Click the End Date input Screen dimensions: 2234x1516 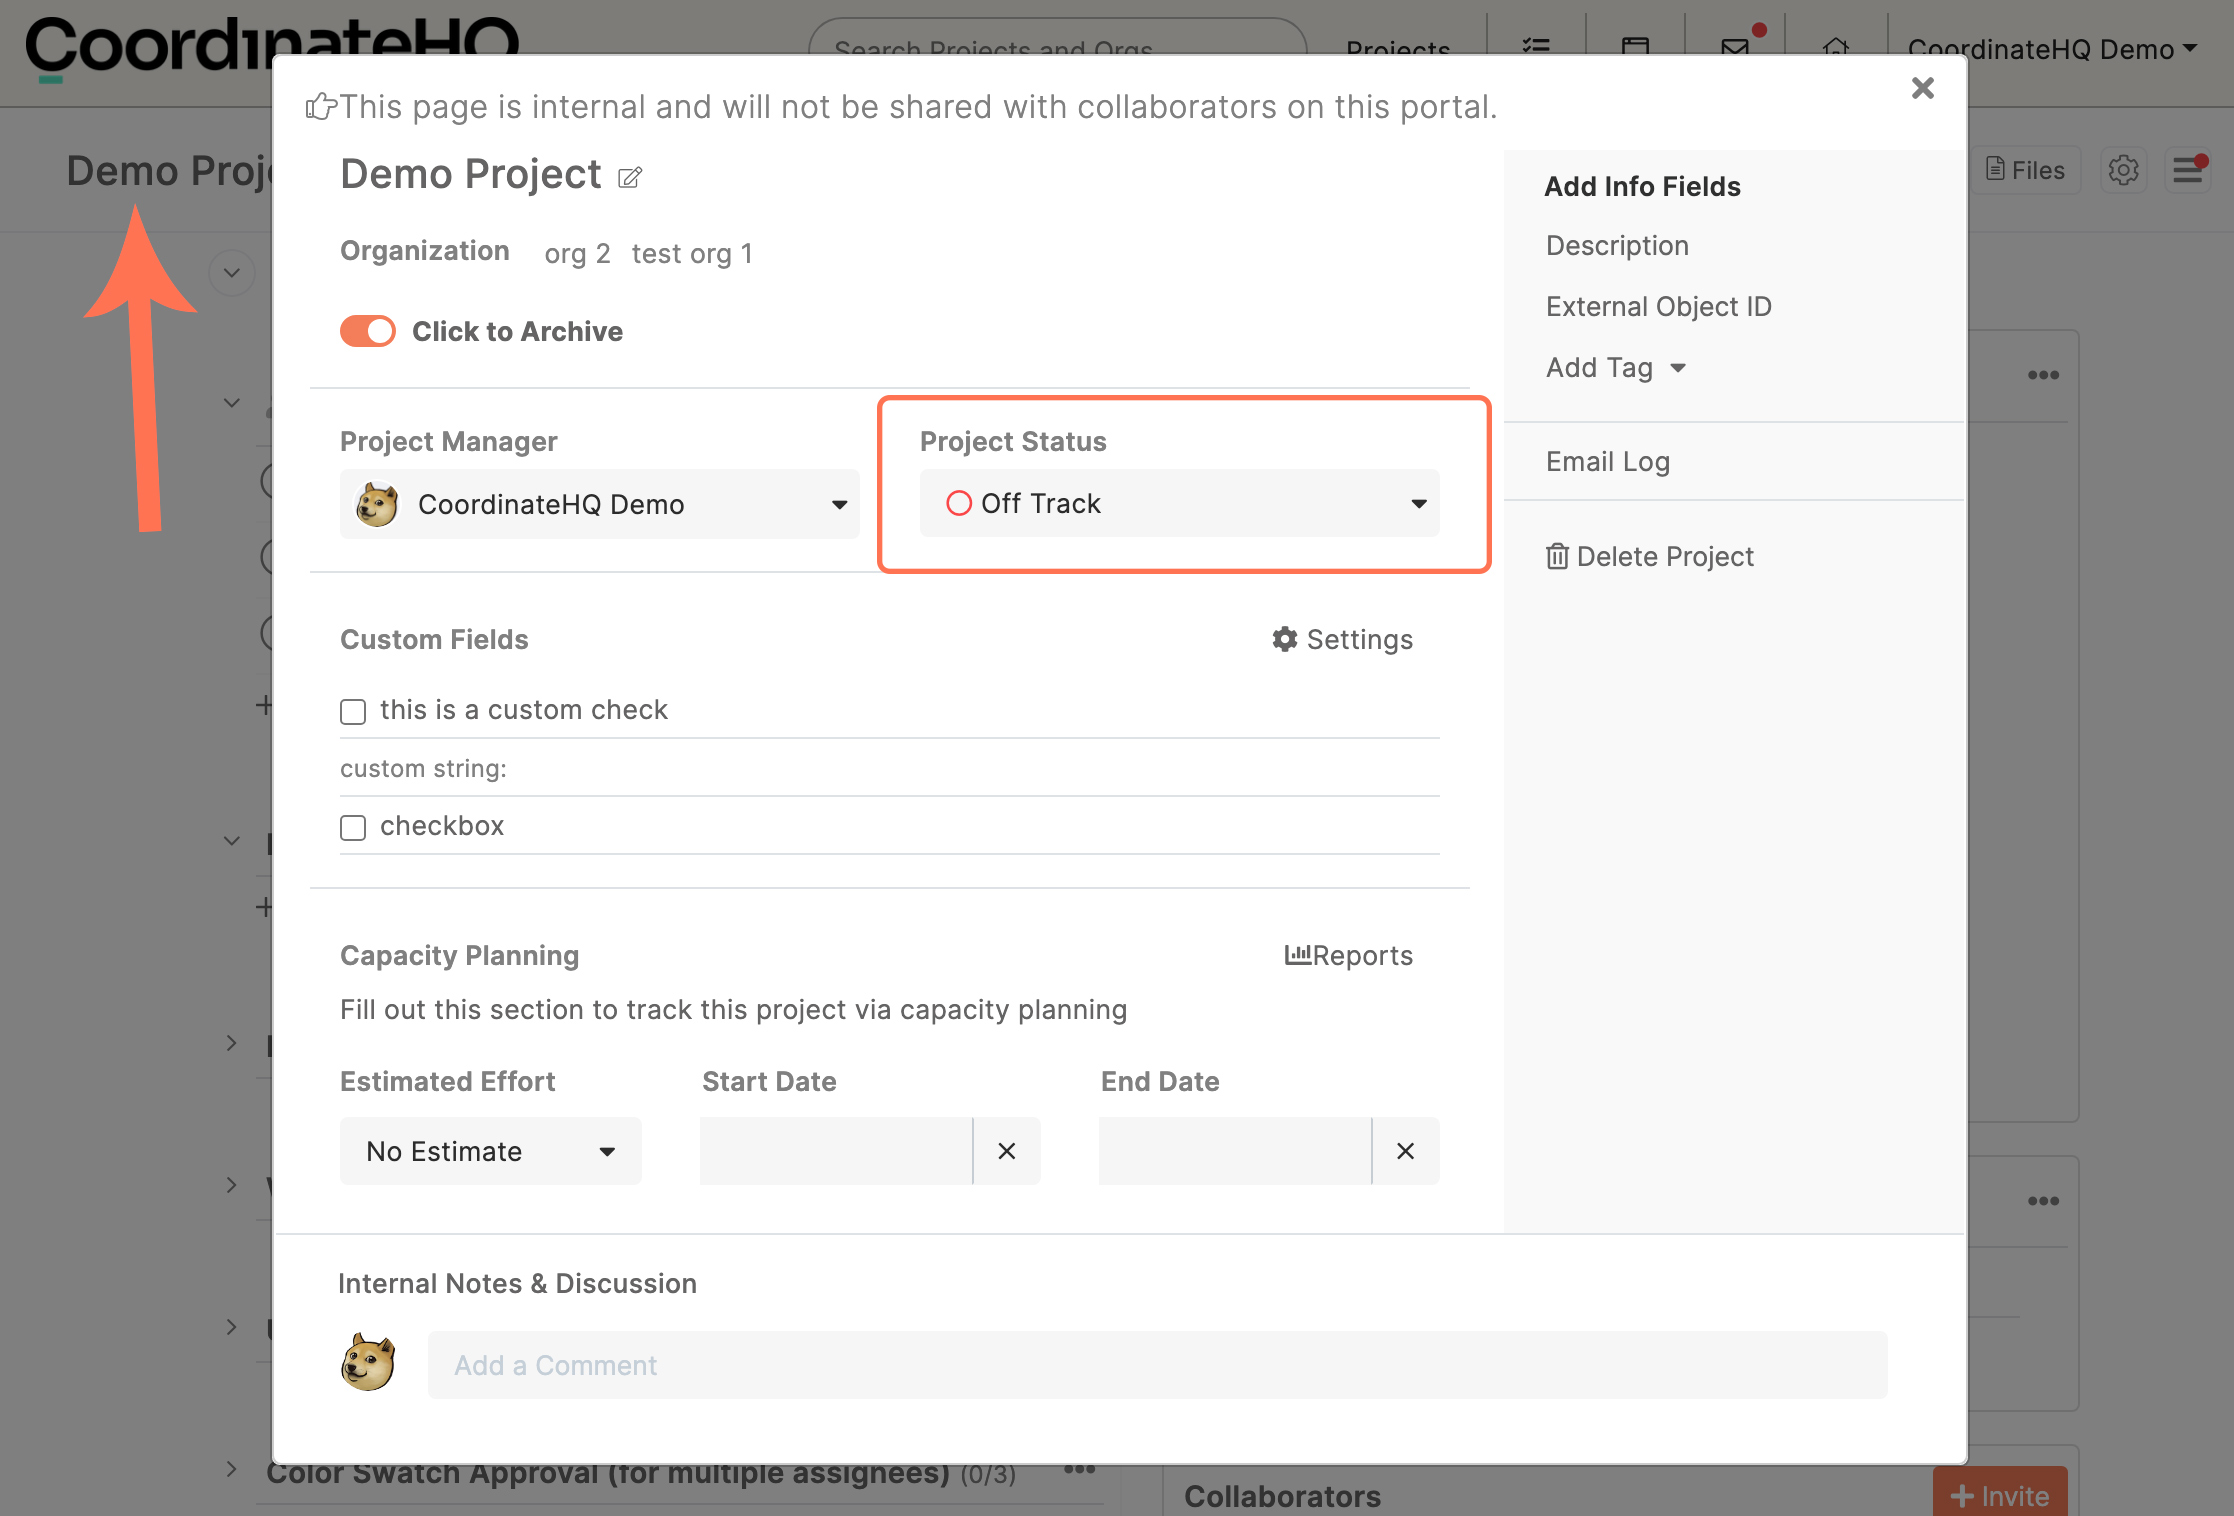1235,1151
